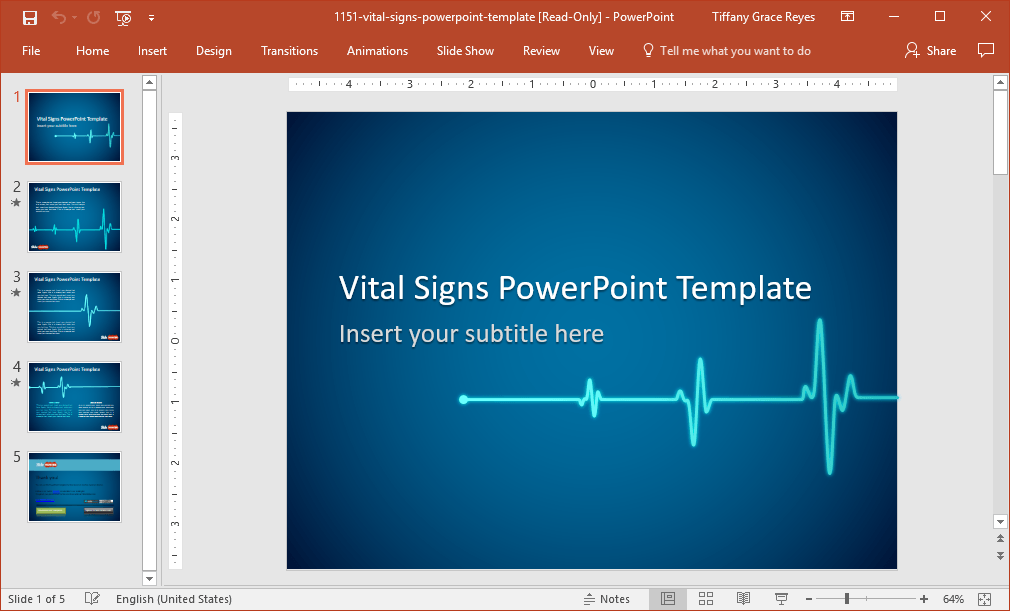This screenshot has height=611, width=1010.
Task: Open Customize Quick Access Toolbar dropdown
Action: pos(151,18)
